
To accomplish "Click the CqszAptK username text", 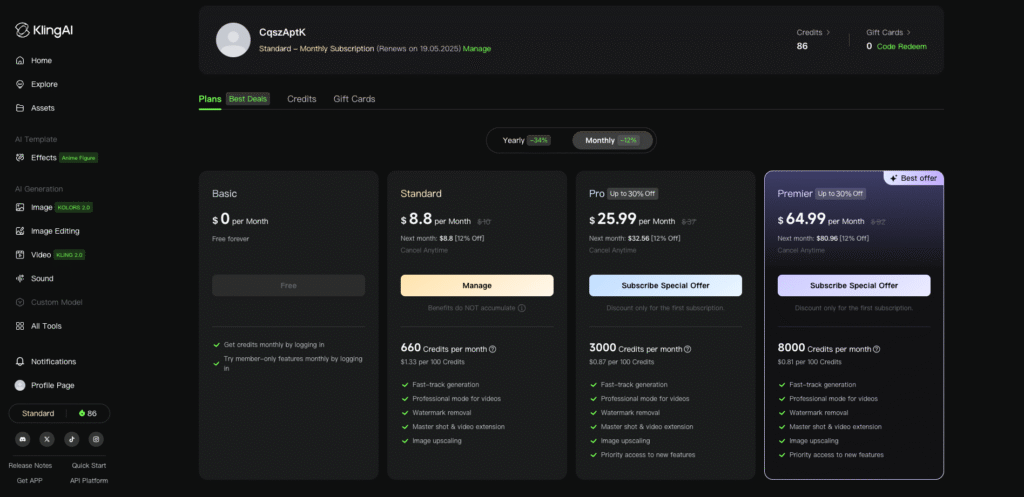I will (283, 32).
